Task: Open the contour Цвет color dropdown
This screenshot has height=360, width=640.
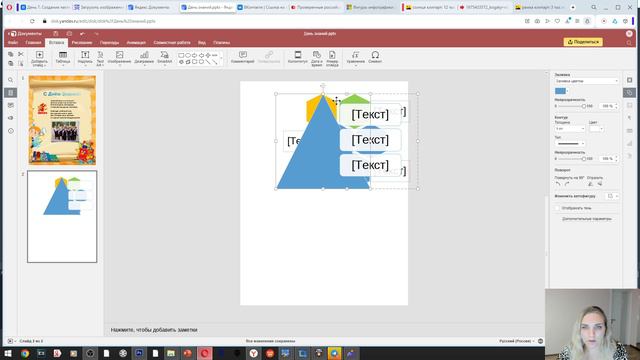Action: [596, 129]
